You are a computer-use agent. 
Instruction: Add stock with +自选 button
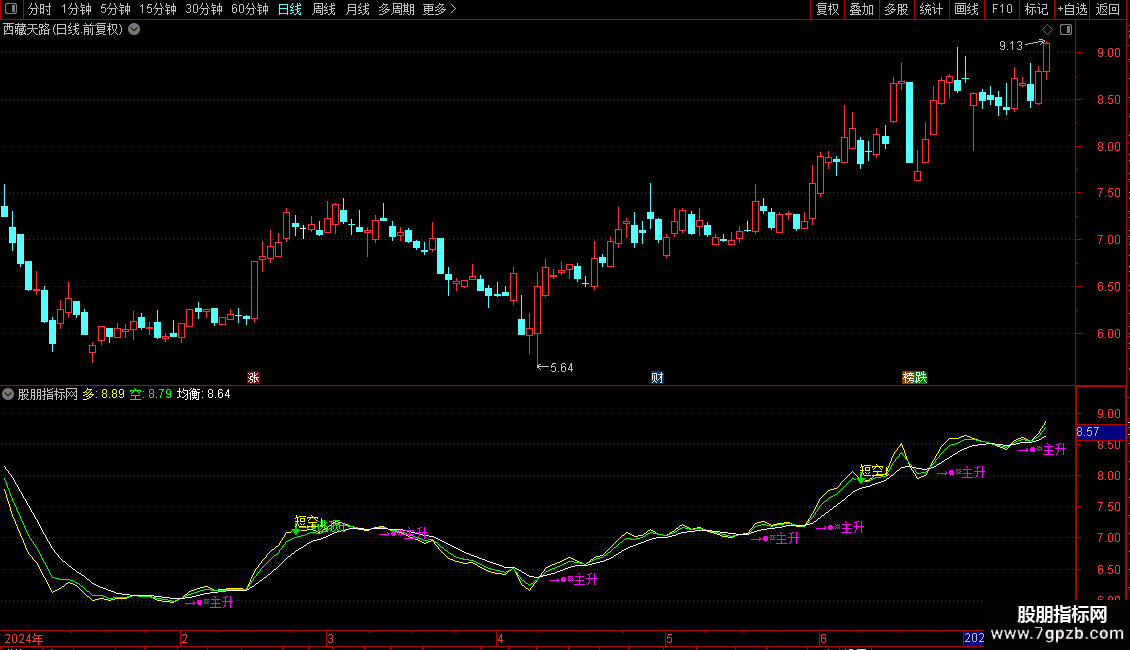(1072, 9)
